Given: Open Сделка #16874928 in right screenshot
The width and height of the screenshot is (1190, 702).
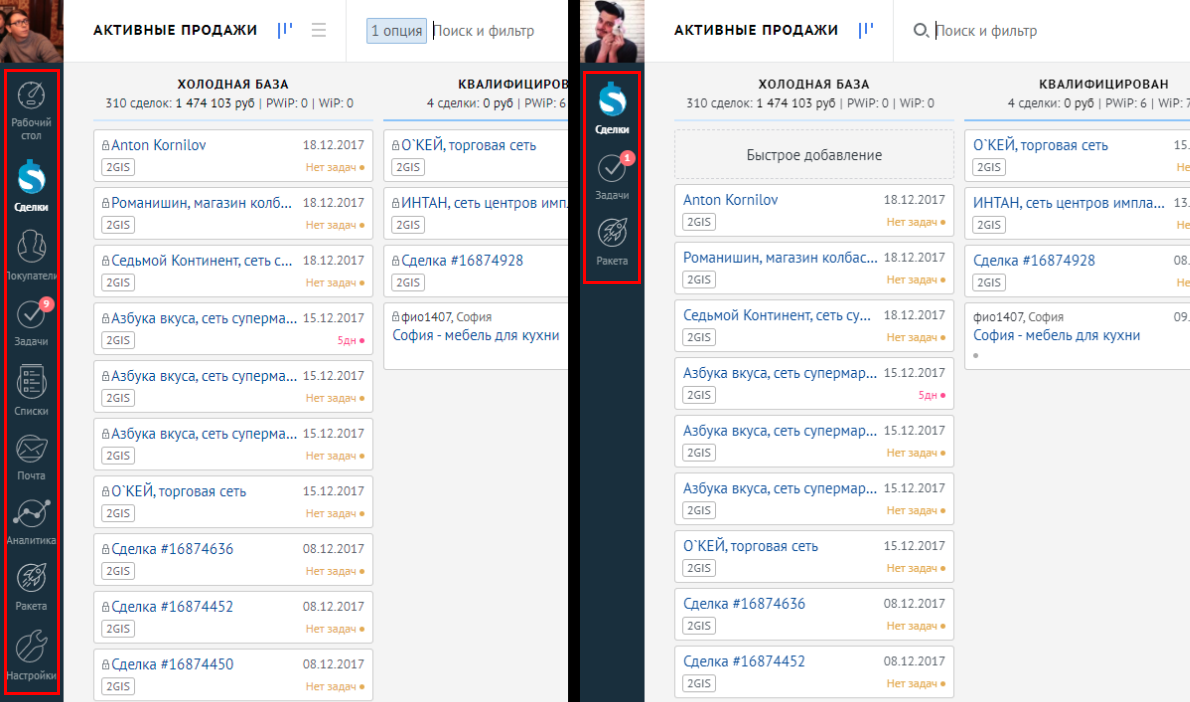Looking at the screenshot, I should 1034,260.
